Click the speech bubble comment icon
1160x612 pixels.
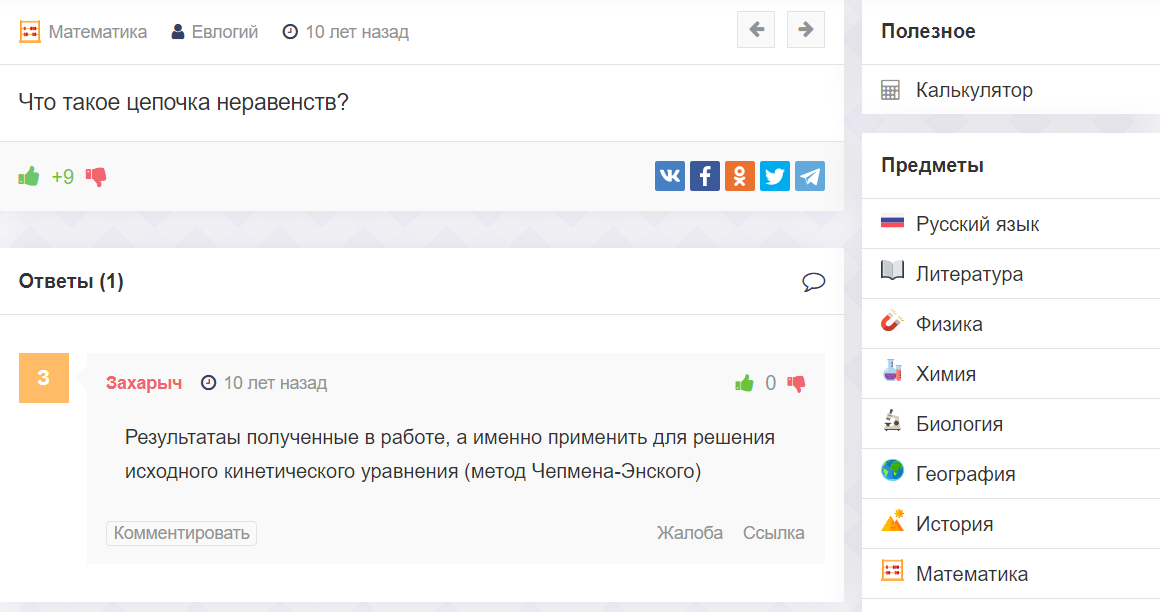pos(813,282)
